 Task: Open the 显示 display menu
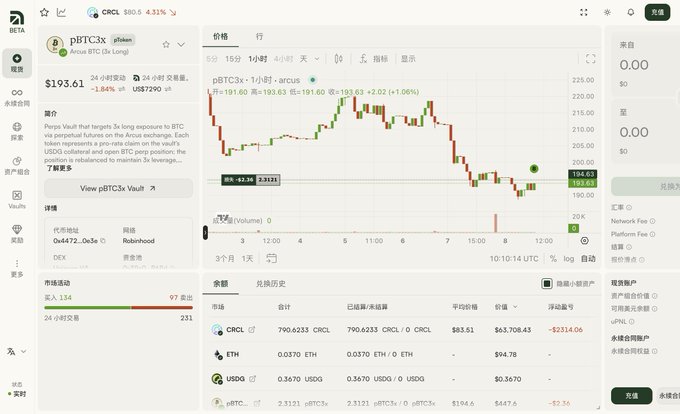pos(408,59)
